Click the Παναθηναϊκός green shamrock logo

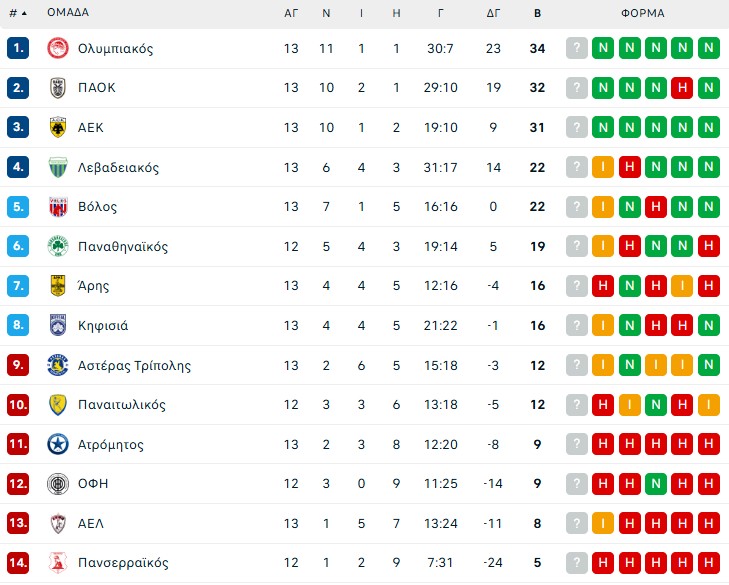57,246
